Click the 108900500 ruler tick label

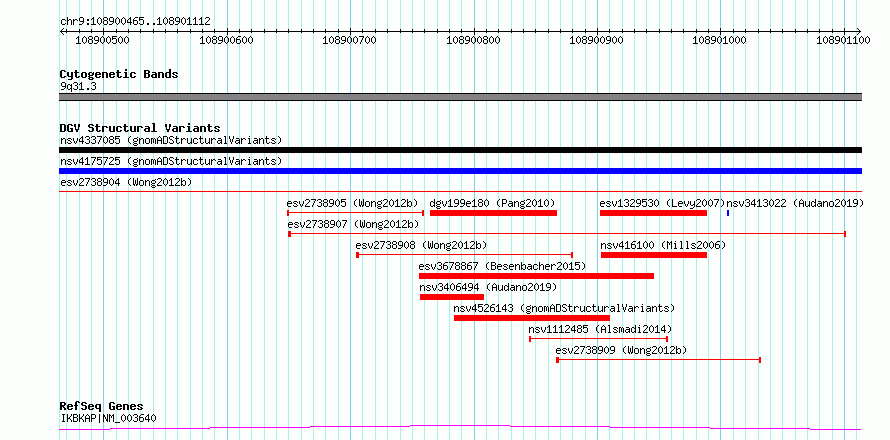tap(102, 40)
